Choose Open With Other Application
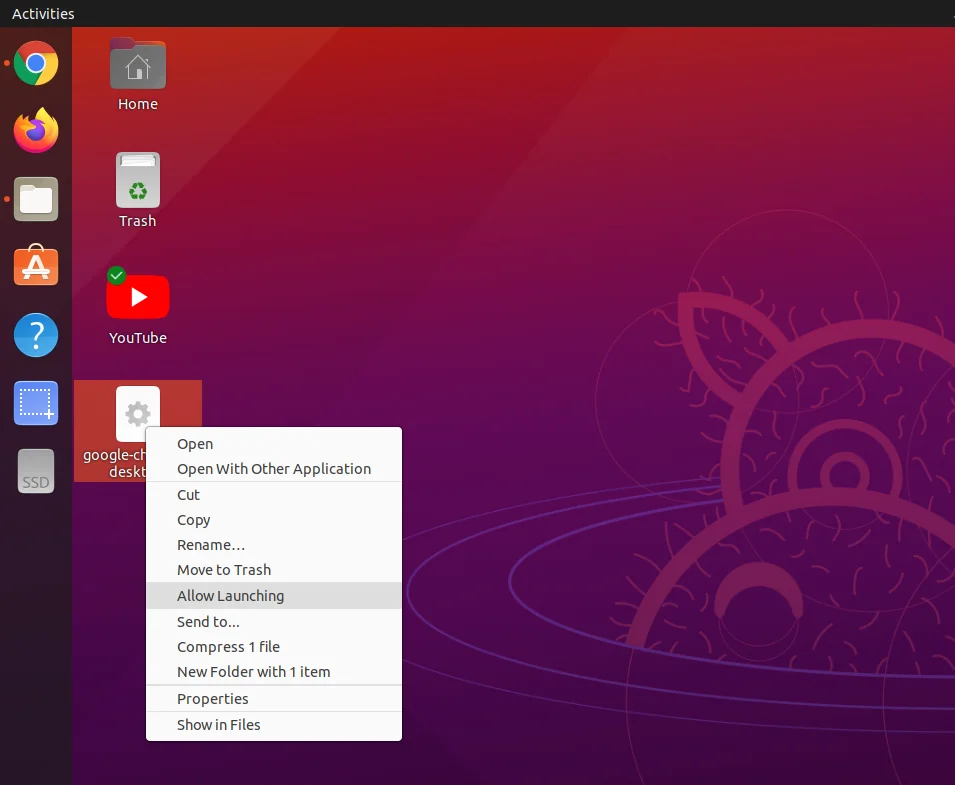The image size is (955, 785). 275,468
